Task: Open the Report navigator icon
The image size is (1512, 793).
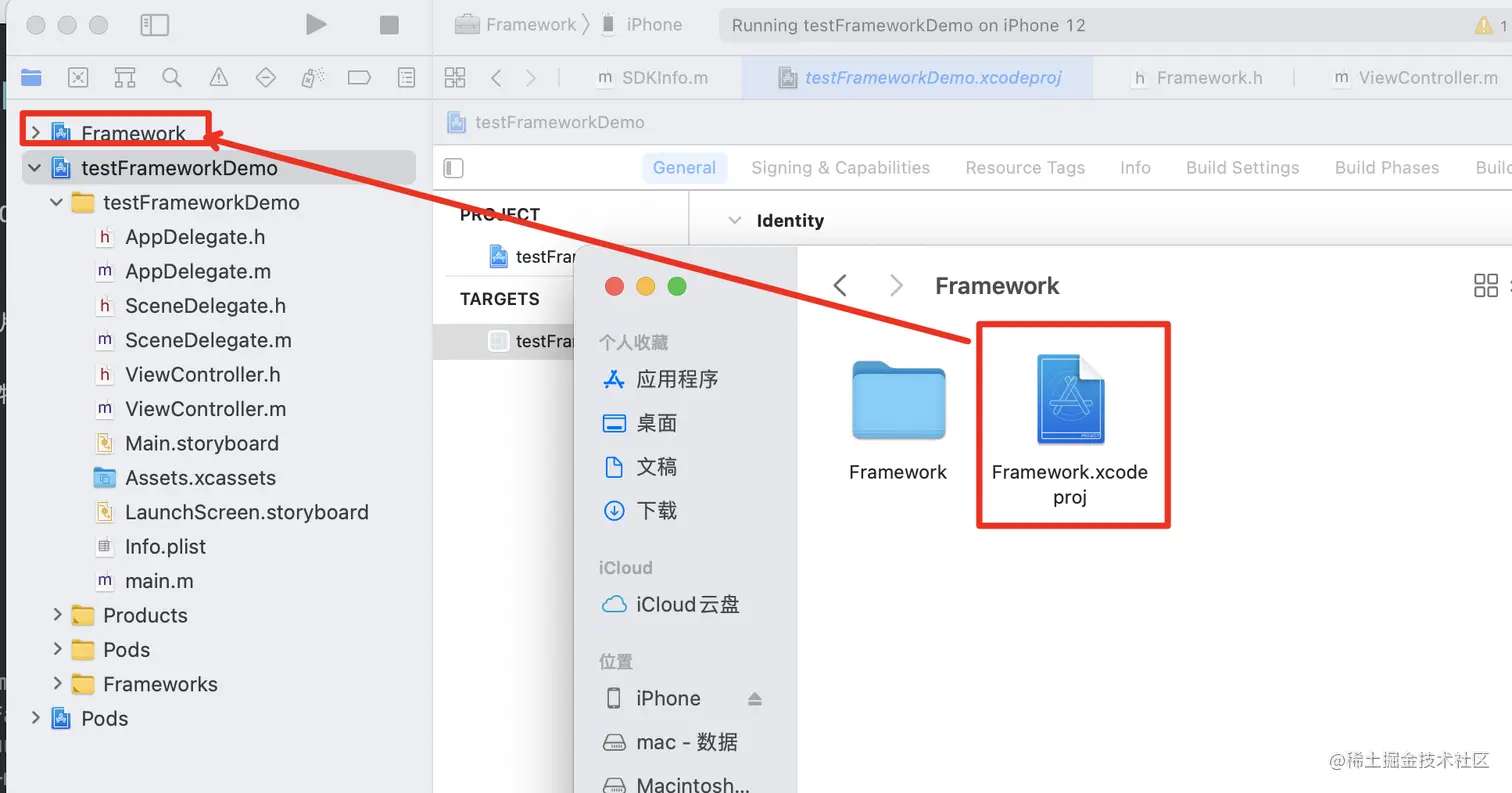Action: (x=406, y=77)
